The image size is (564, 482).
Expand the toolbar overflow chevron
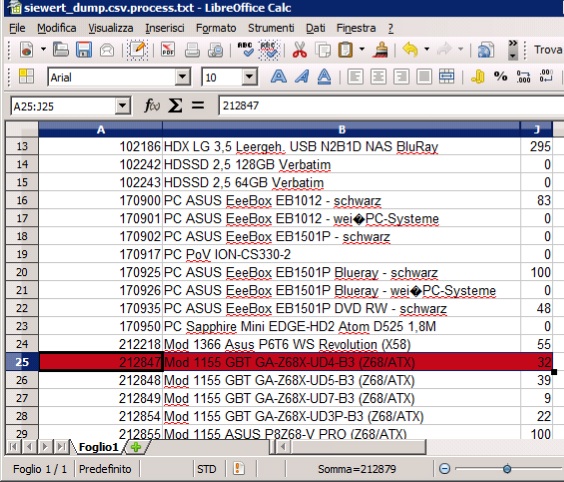click(x=513, y=50)
